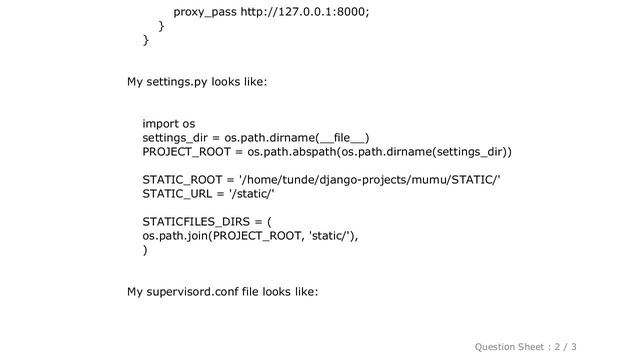Viewport: 640px width, 360px height.
Task: Click the outer closing brace of nginx config
Action: pos(146,40)
